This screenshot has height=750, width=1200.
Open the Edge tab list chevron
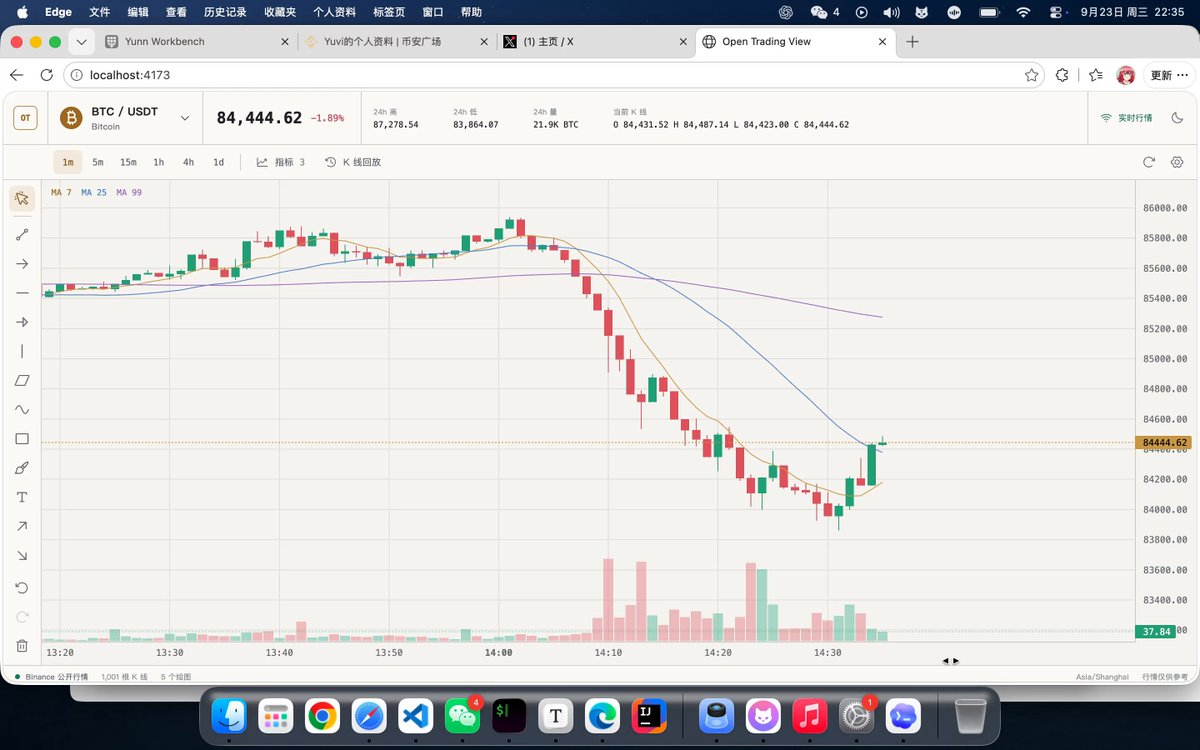(81, 42)
